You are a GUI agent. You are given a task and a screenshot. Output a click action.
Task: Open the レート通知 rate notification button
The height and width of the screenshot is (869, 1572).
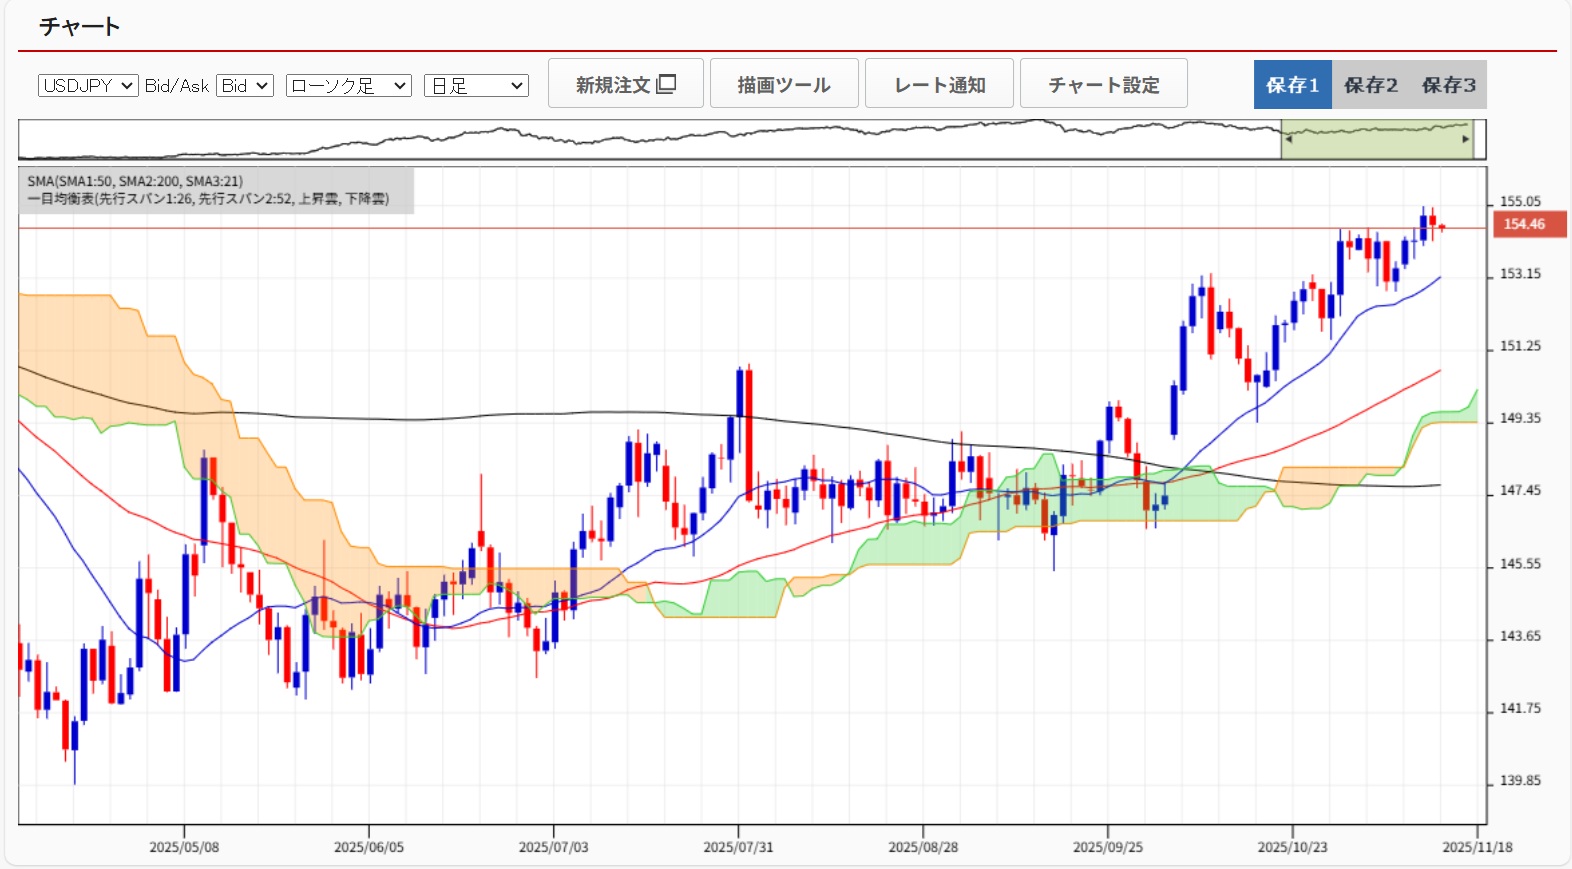pos(939,84)
